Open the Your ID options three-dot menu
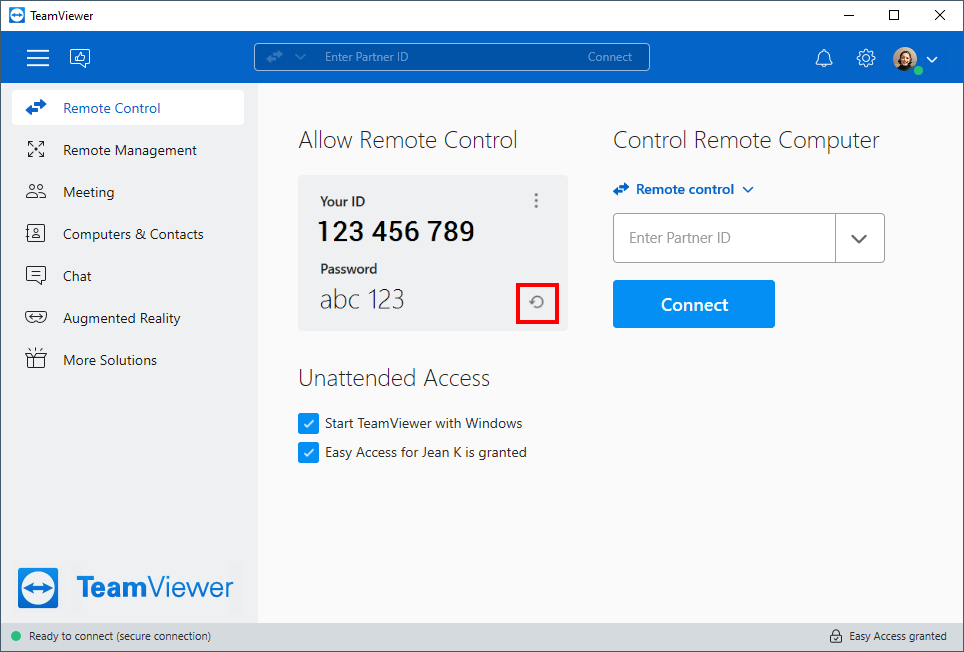964x652 pixels. [536, 200]
